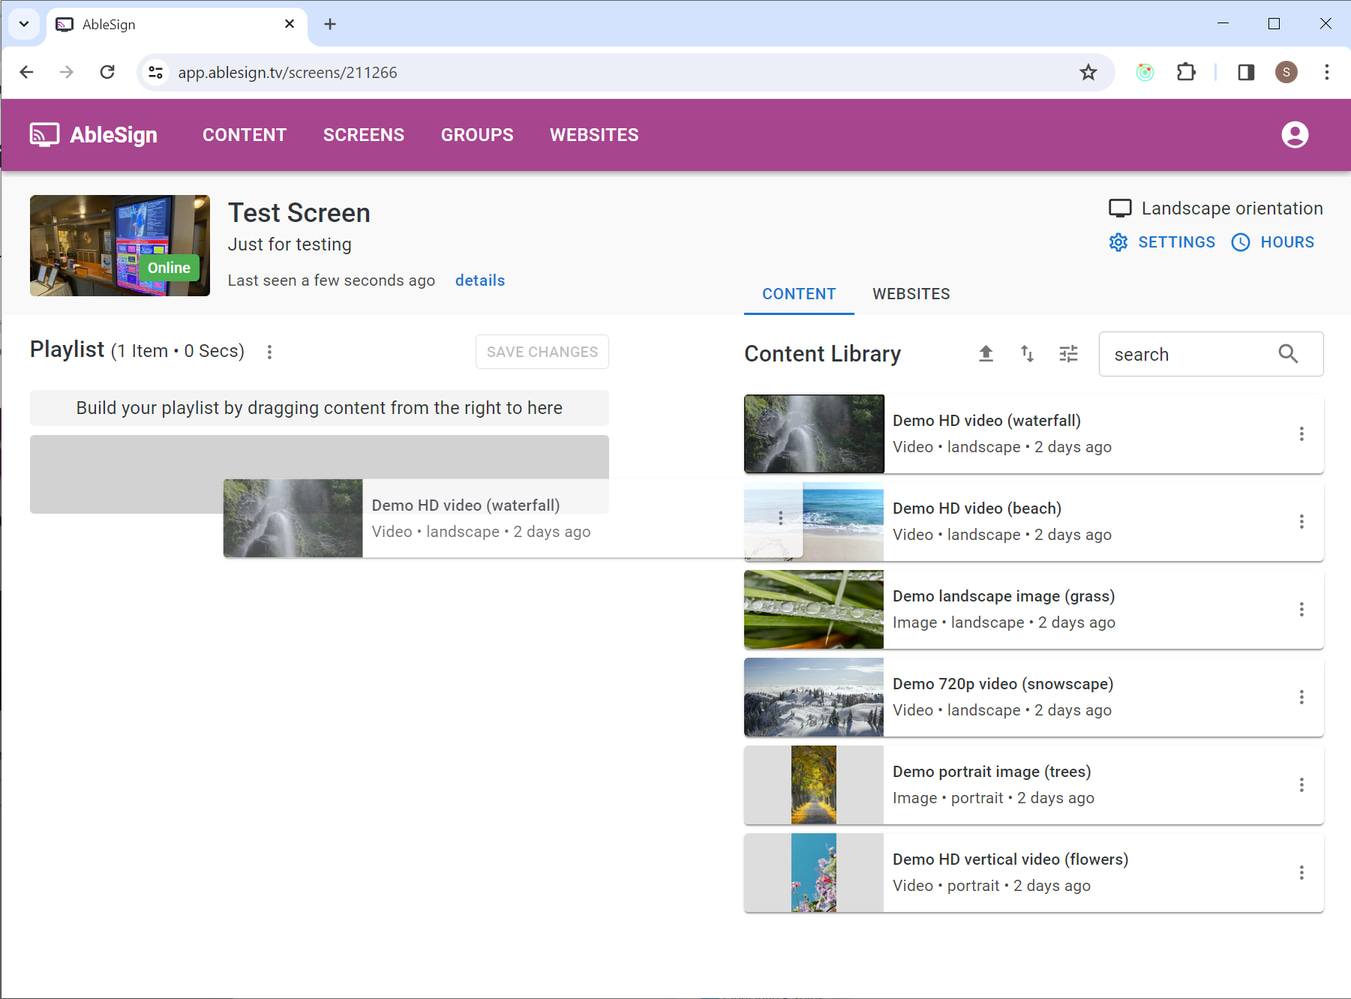Image resolution: width=1351 pixels, height=999 pixels.
Task: Switch to the Websites tab under screen
Action: pyautogui.click(x=910, y=294)
